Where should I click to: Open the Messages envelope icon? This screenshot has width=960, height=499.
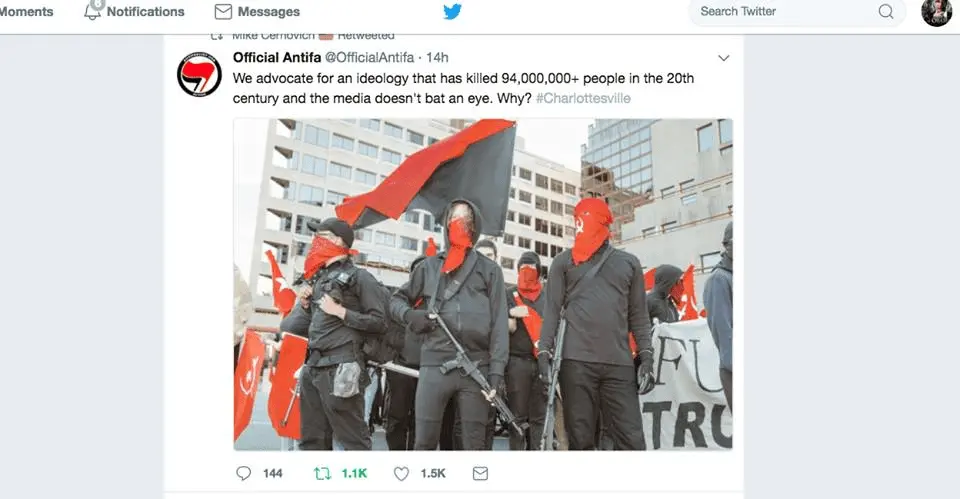click(x=223, y=11)
